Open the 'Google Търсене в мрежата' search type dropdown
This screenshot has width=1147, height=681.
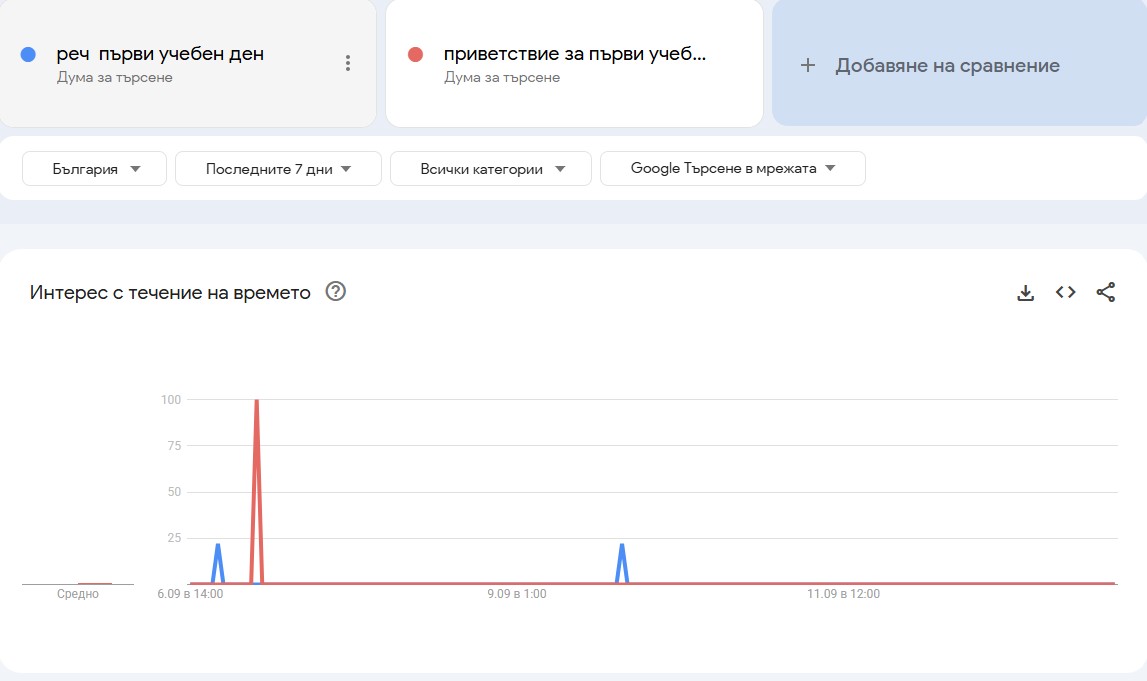pos(732,168)
